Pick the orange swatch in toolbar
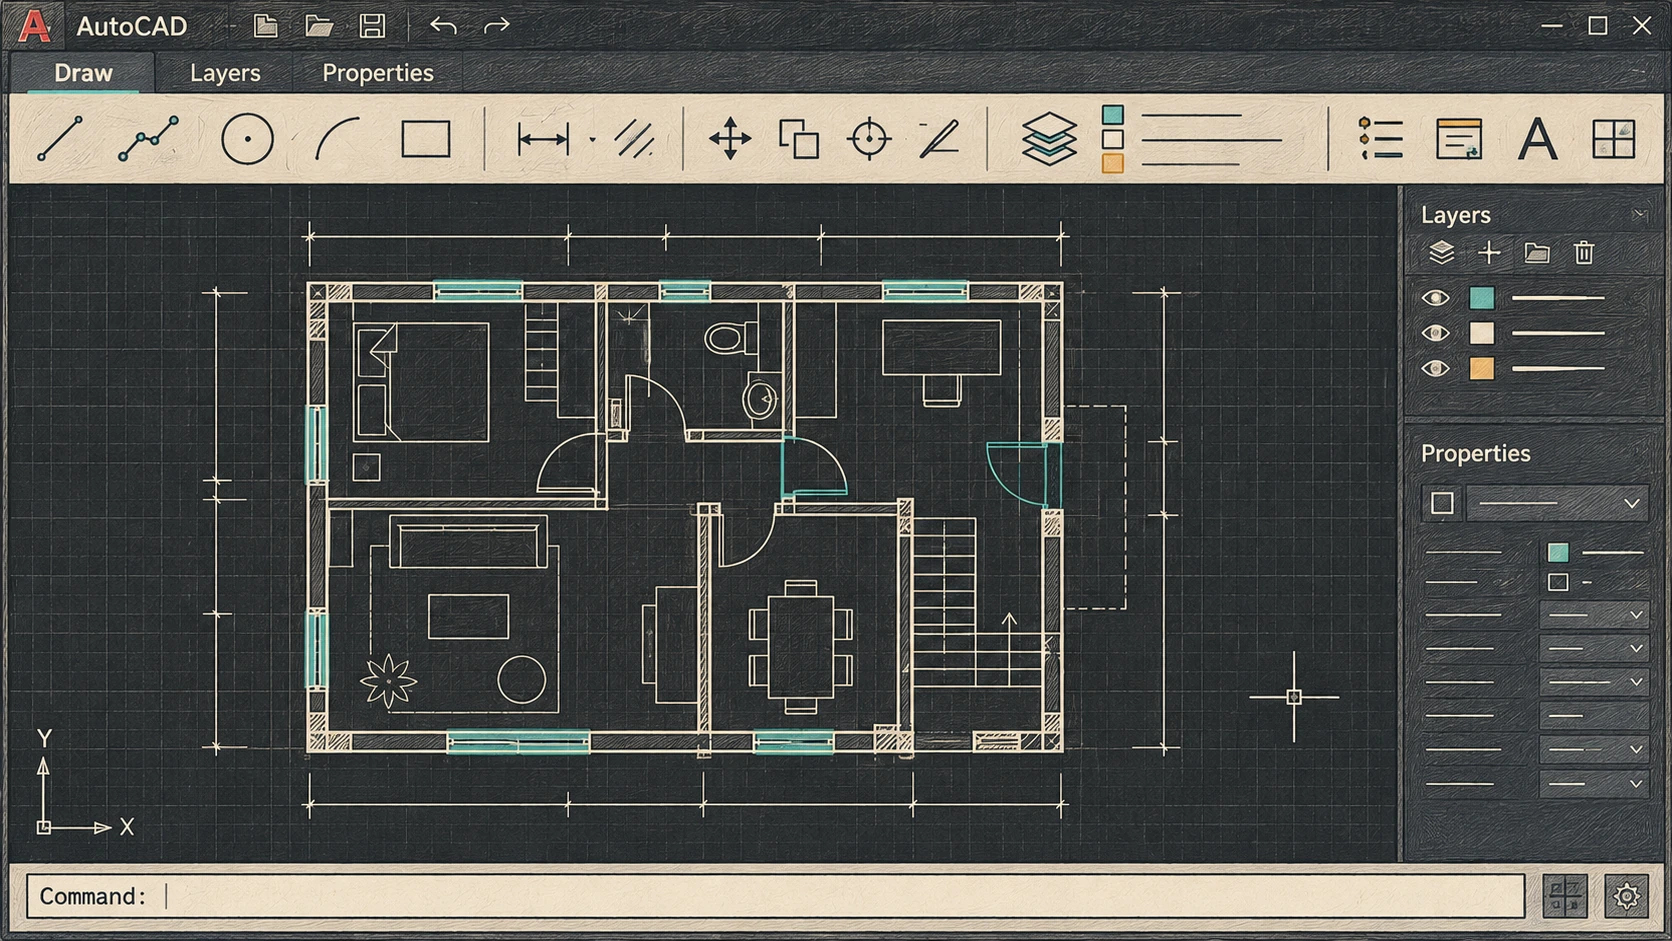1672x941 pixels. (1113, 163)
